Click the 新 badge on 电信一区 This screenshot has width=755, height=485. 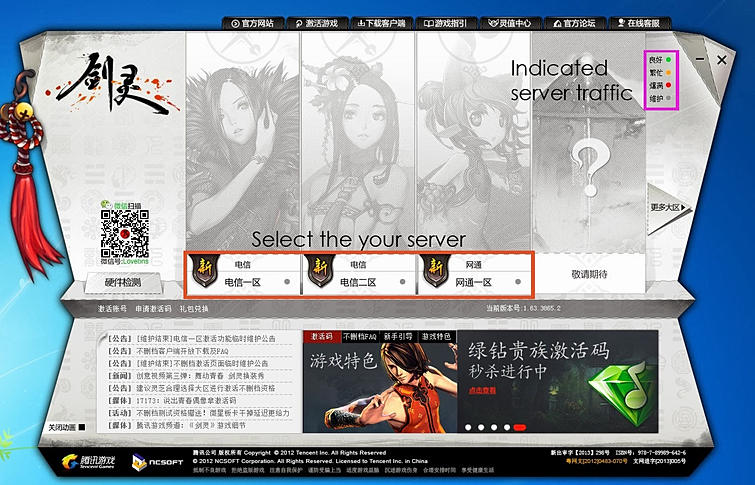pyautogui.click(x=205, y=270)
